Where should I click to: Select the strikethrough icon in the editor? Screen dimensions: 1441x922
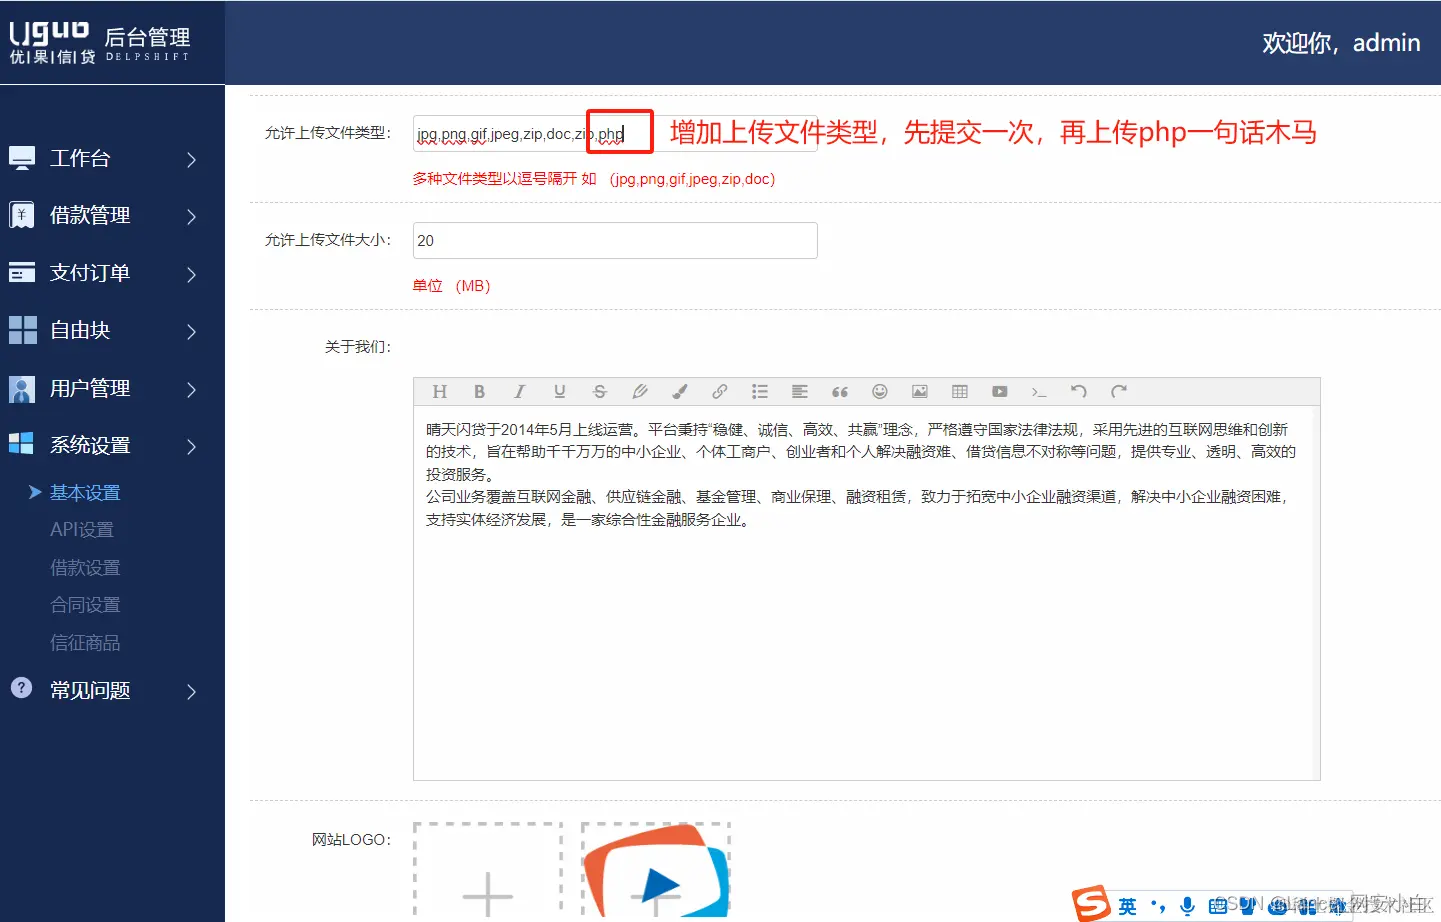tap(599, 391)
